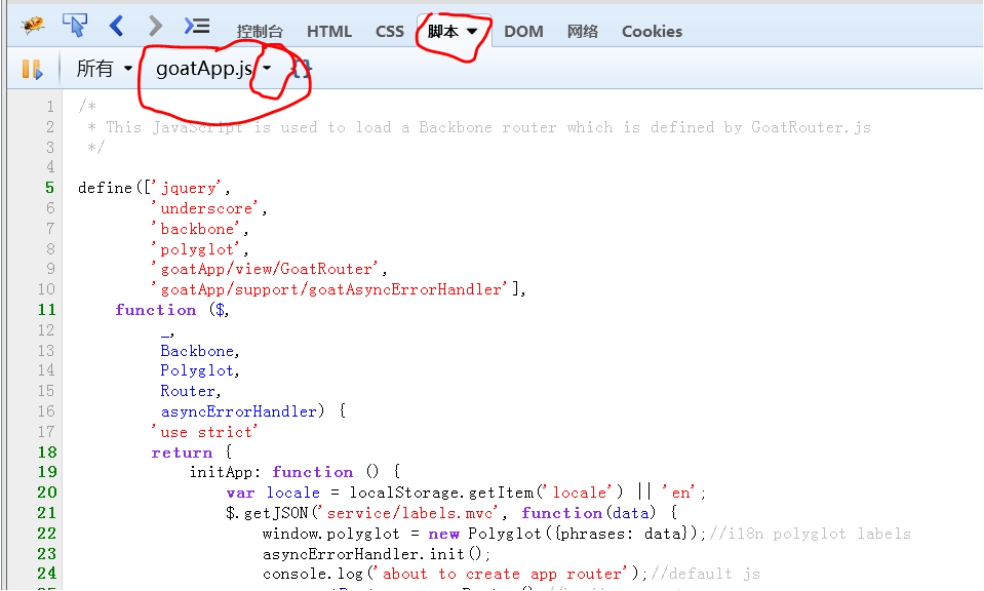Set breakpoint on line 5 gutter

(x=49, y=188)
